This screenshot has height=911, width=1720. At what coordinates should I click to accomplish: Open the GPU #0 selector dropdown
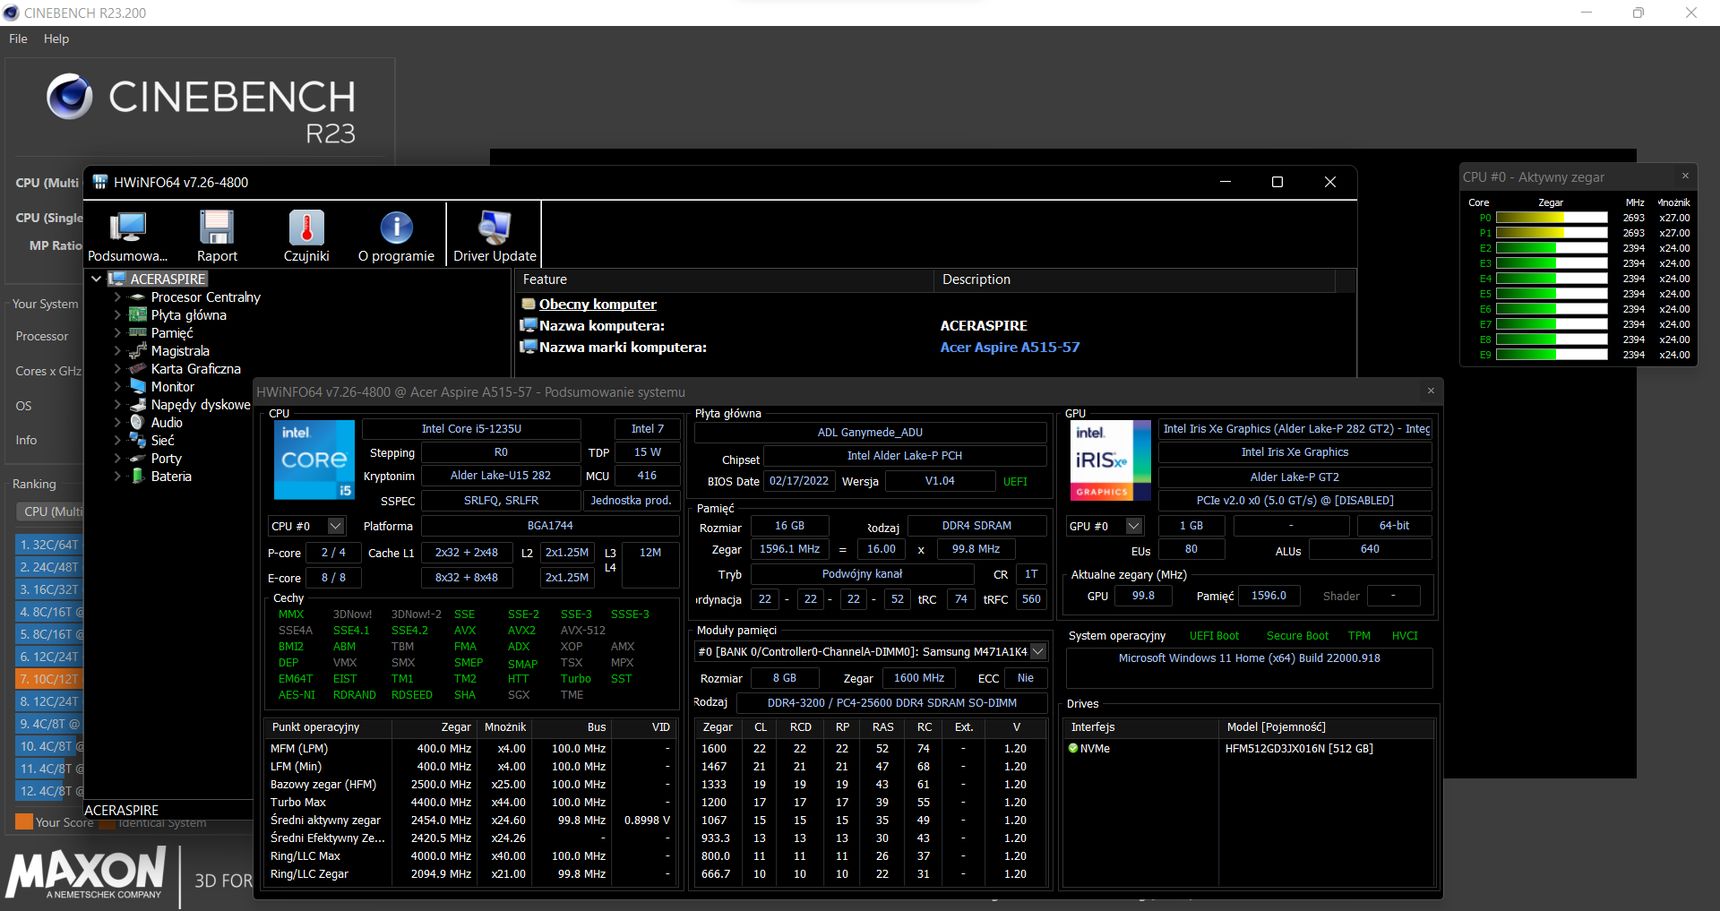(x=1134, y=526)
